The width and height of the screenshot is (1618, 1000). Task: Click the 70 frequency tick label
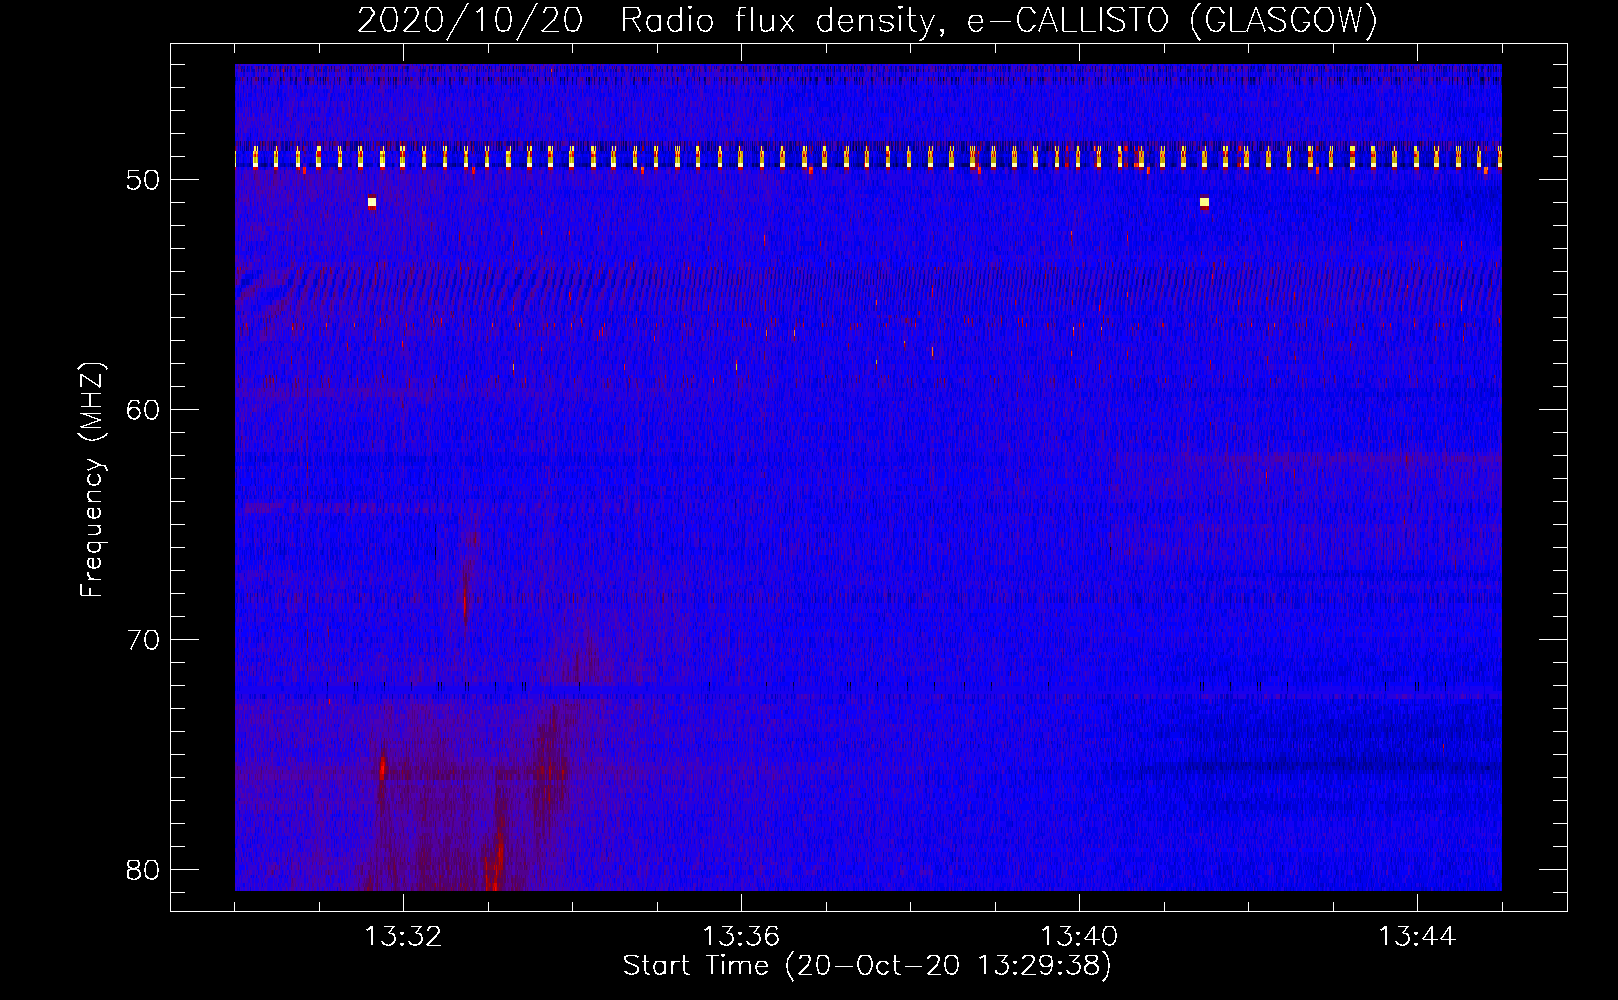pyautogui.click(x=144, y=640)
